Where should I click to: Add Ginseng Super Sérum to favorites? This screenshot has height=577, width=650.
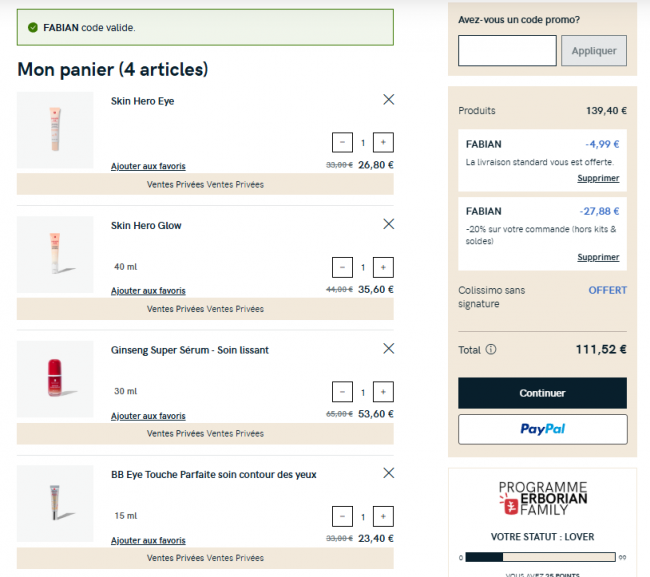148,416
